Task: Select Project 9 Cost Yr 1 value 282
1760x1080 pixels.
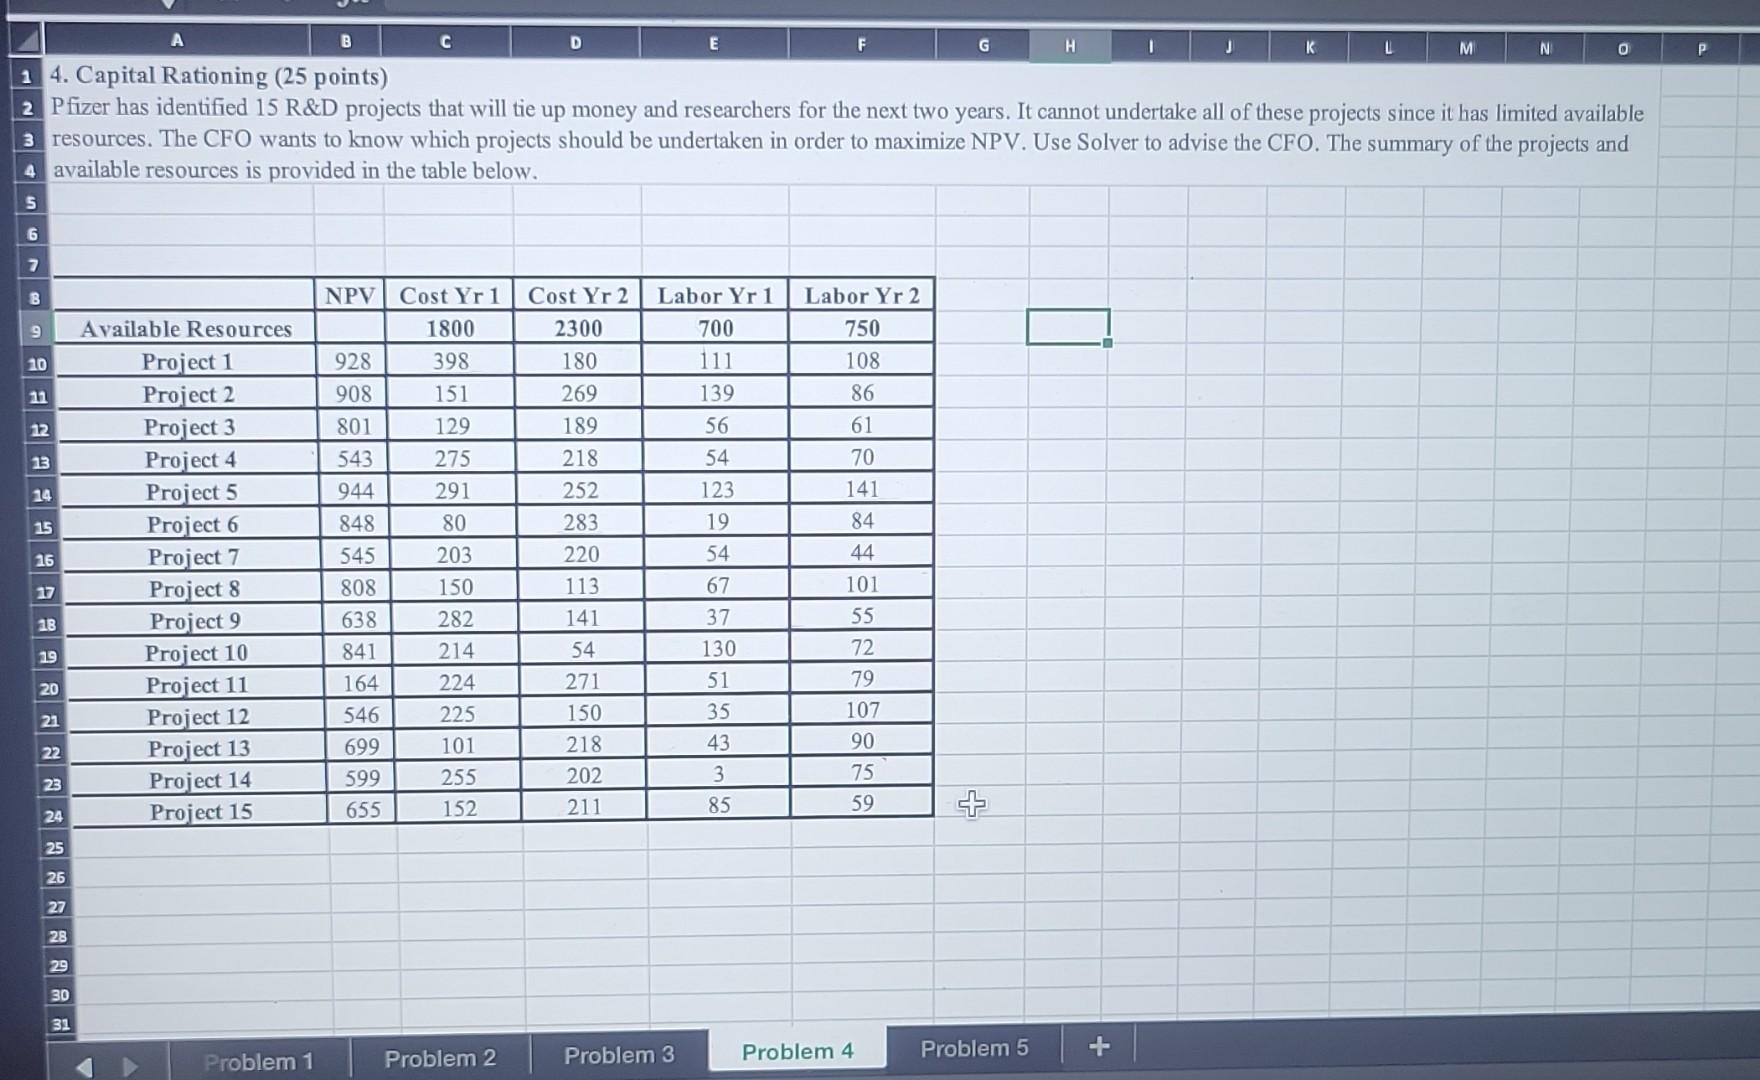Action: (455, 619)
